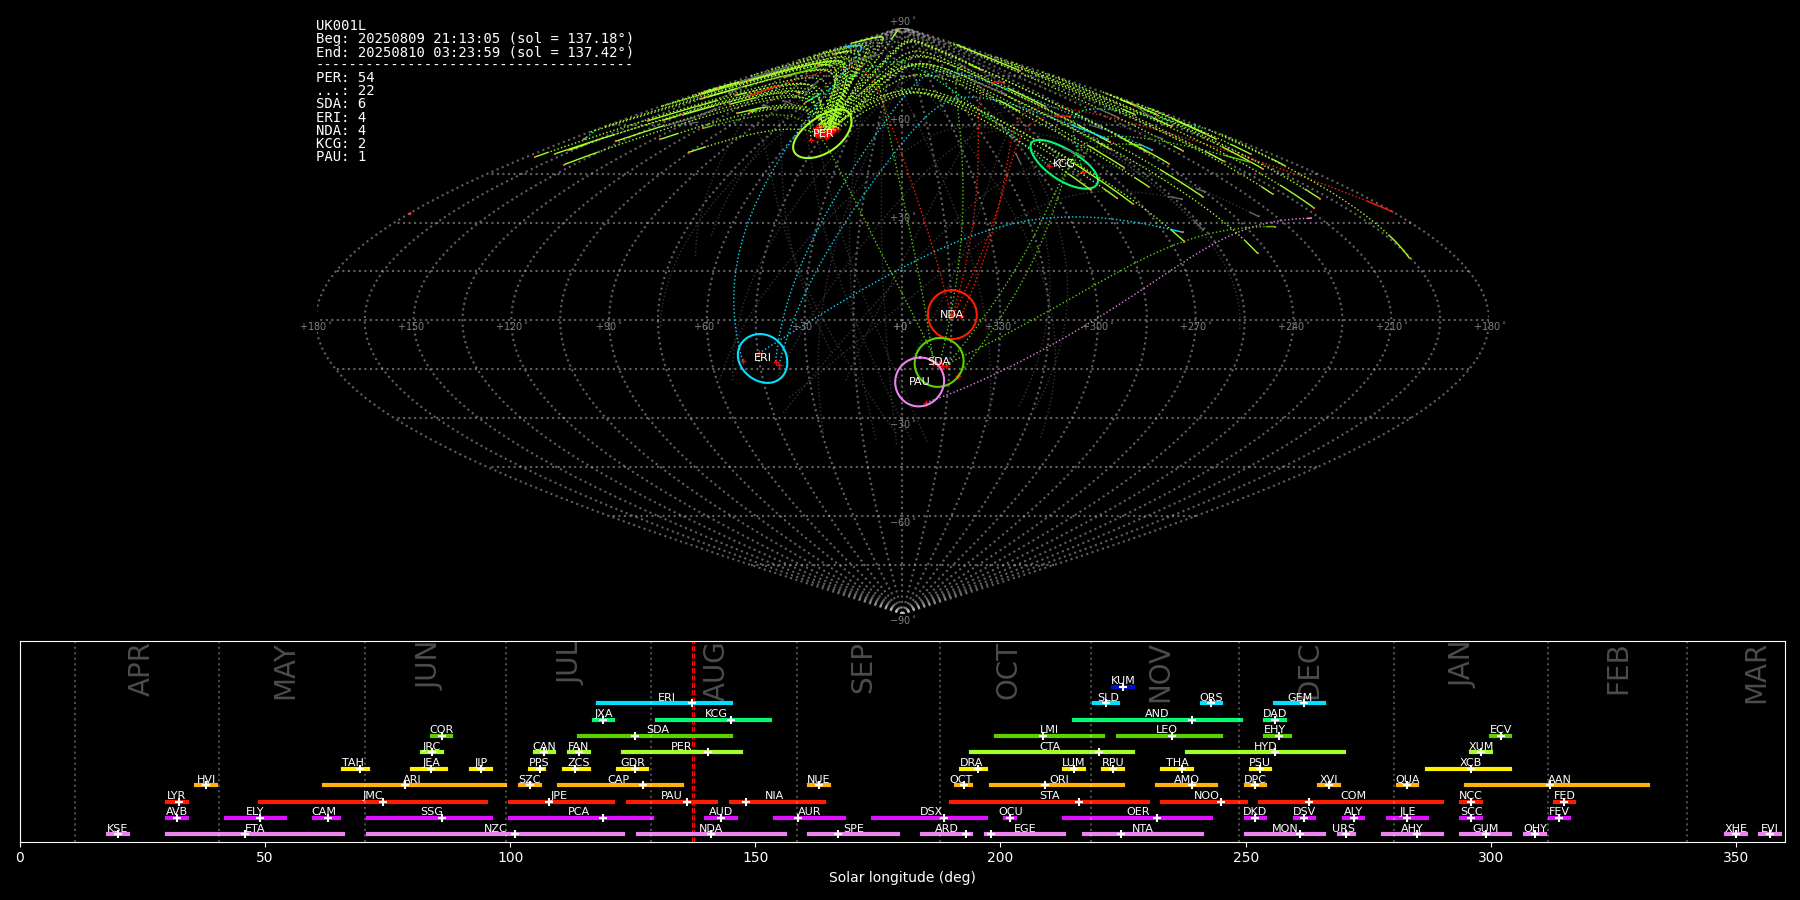Click the ETA shower bar in timeline
The width and height of the screenshot is (1800, 900).
pyautogui.click(x=255, y=834)
